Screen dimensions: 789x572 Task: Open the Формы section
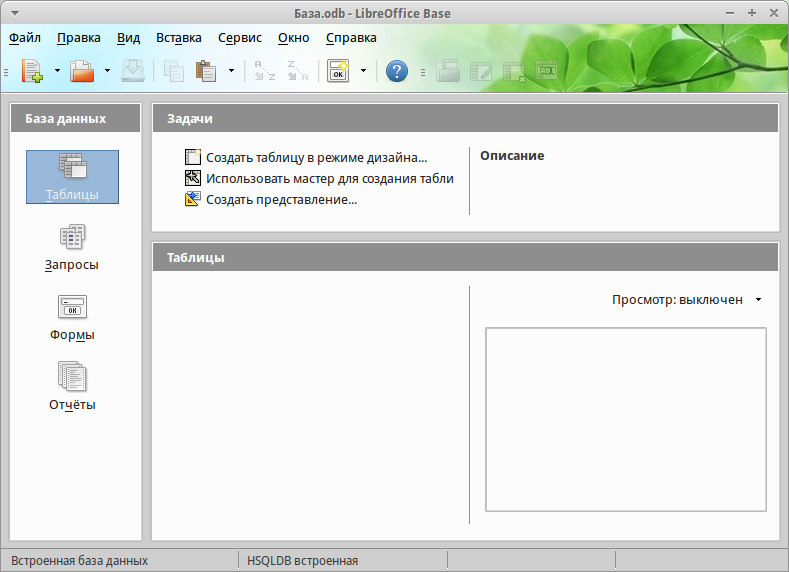(x=72, y=317)
